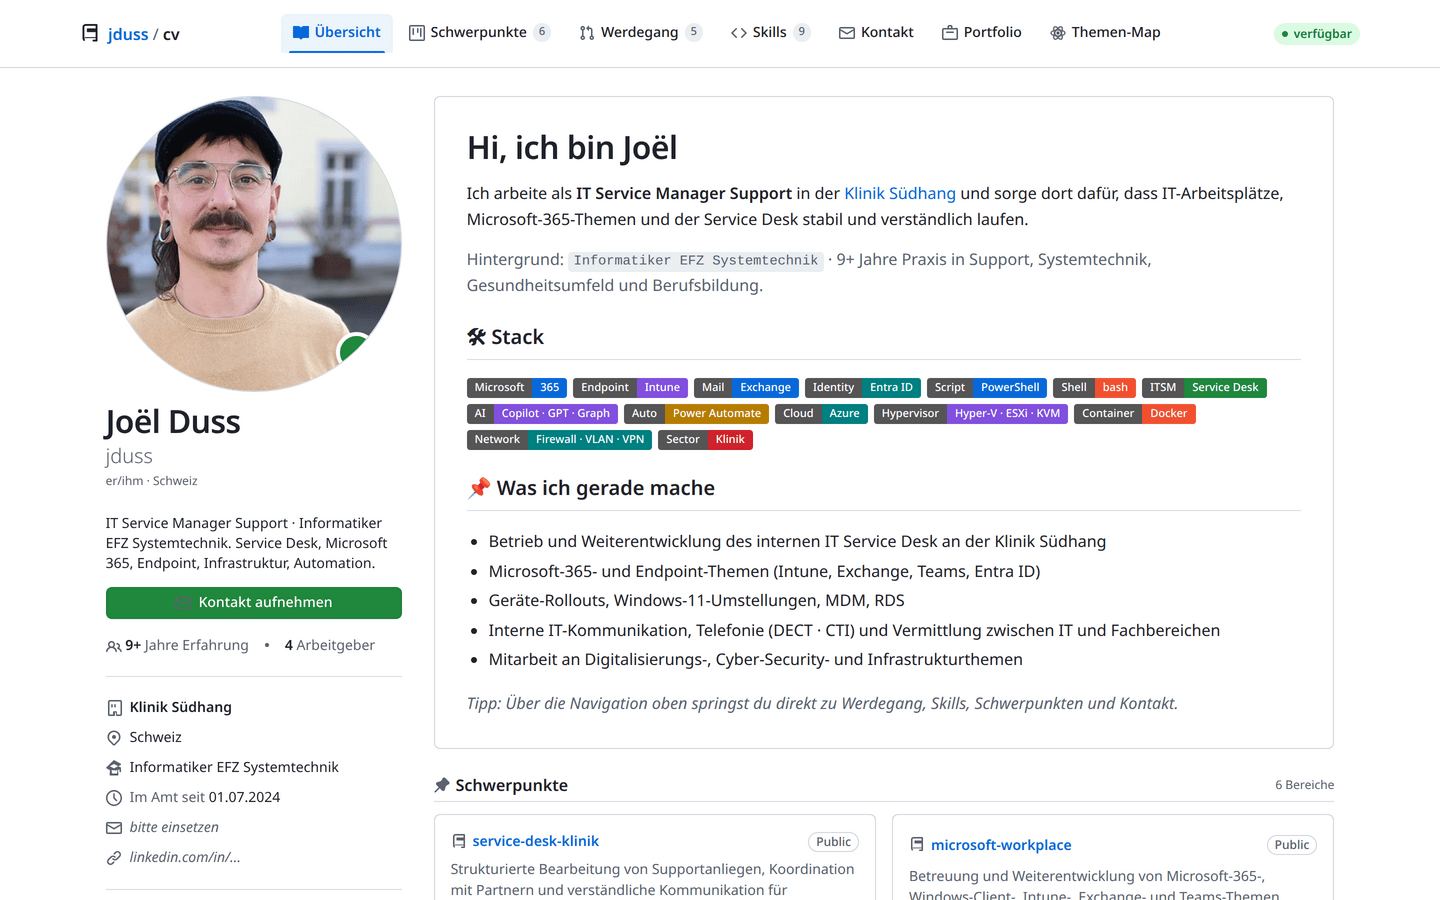1440x900 pixels.
Task: Switch to the Übersicht tab
Action: (x=337, y=32)
